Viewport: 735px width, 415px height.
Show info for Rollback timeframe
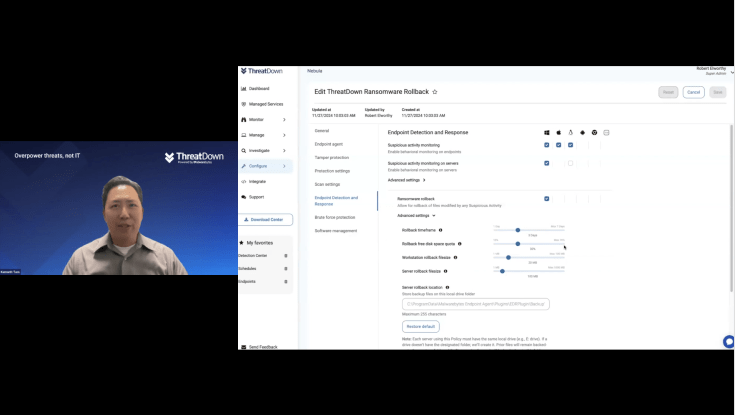pyautogui.click(x=440, y=230)
